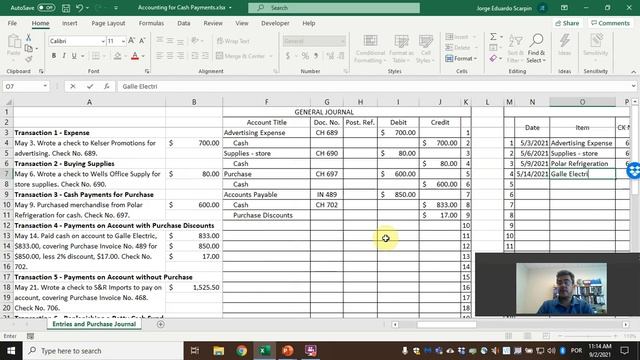Click the Share button

click(567, 23)
